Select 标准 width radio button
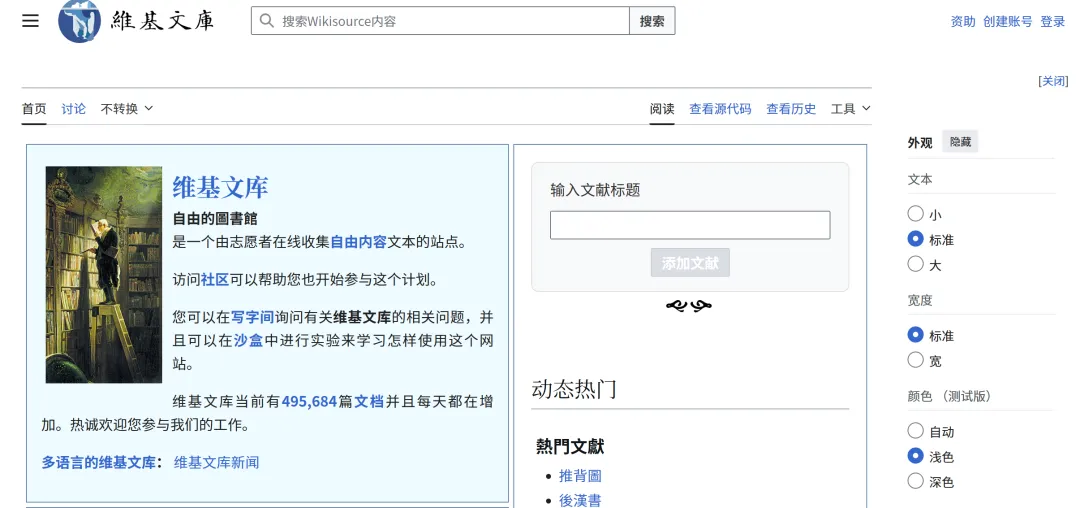Viewport: 1080px width, 508px height. click(x=915, y=335)
